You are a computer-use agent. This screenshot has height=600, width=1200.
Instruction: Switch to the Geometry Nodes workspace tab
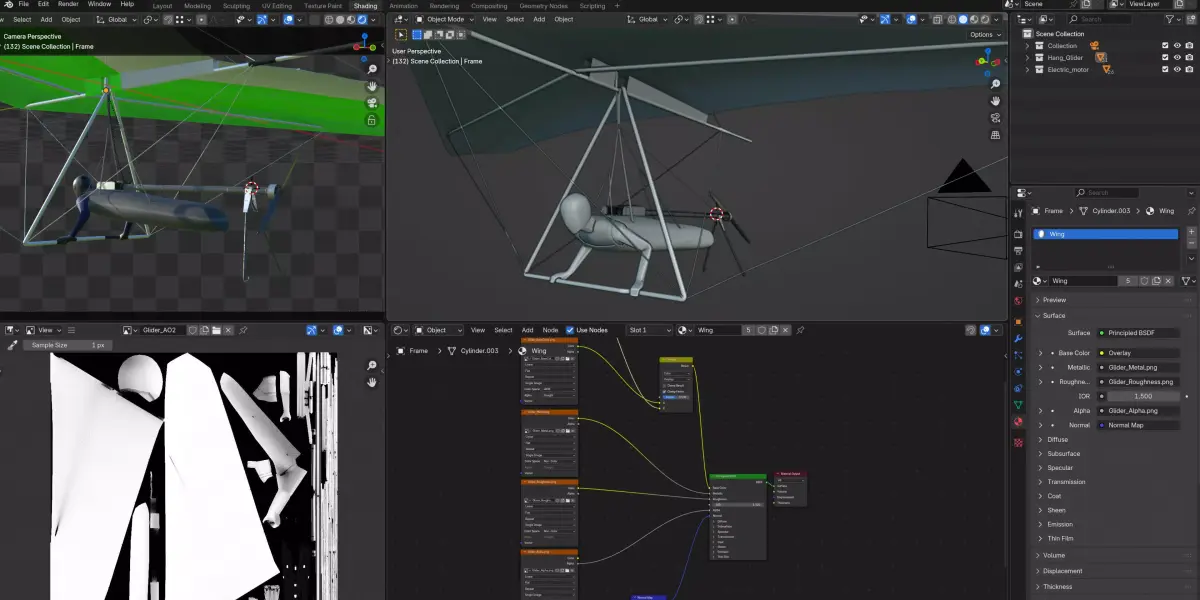point(543,6)
